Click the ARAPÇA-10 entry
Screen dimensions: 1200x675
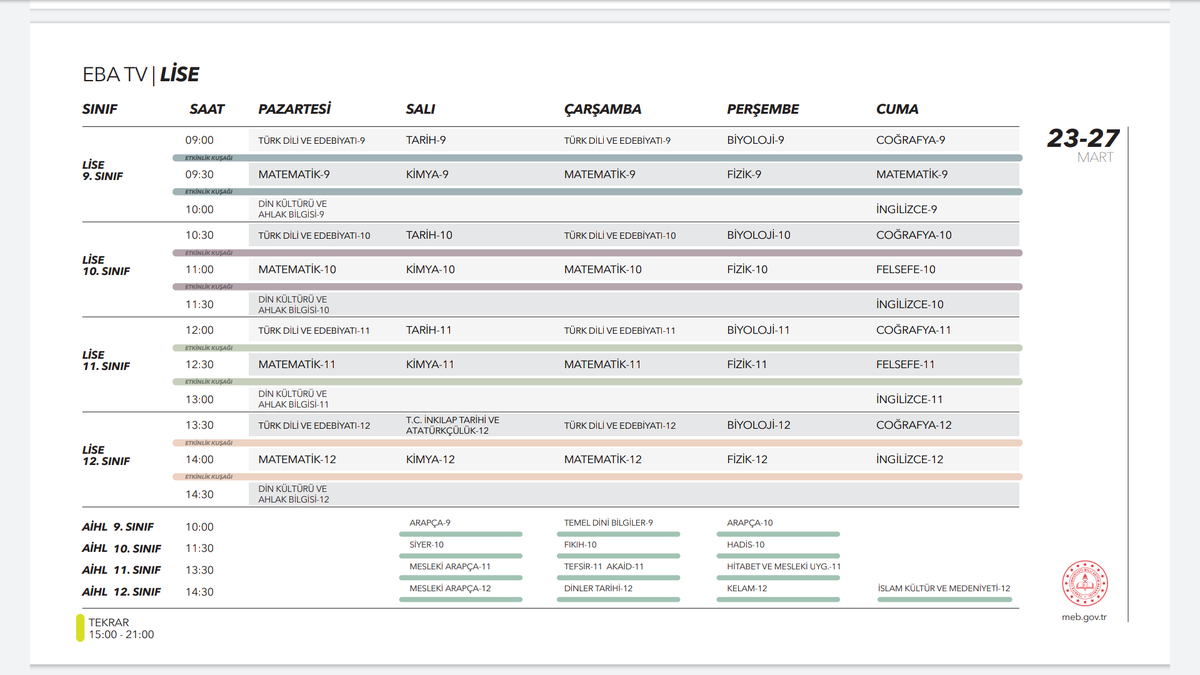(x=750, y=523)
